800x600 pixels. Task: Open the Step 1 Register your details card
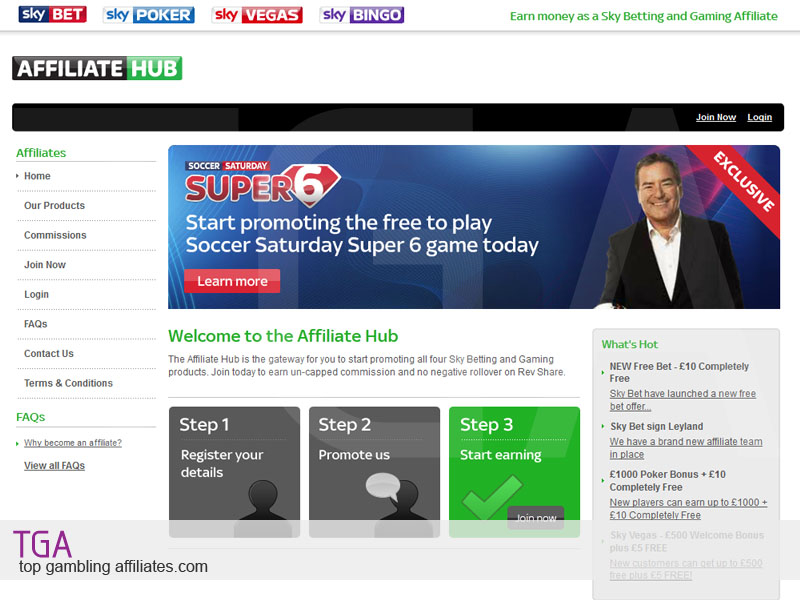[235, 472]
